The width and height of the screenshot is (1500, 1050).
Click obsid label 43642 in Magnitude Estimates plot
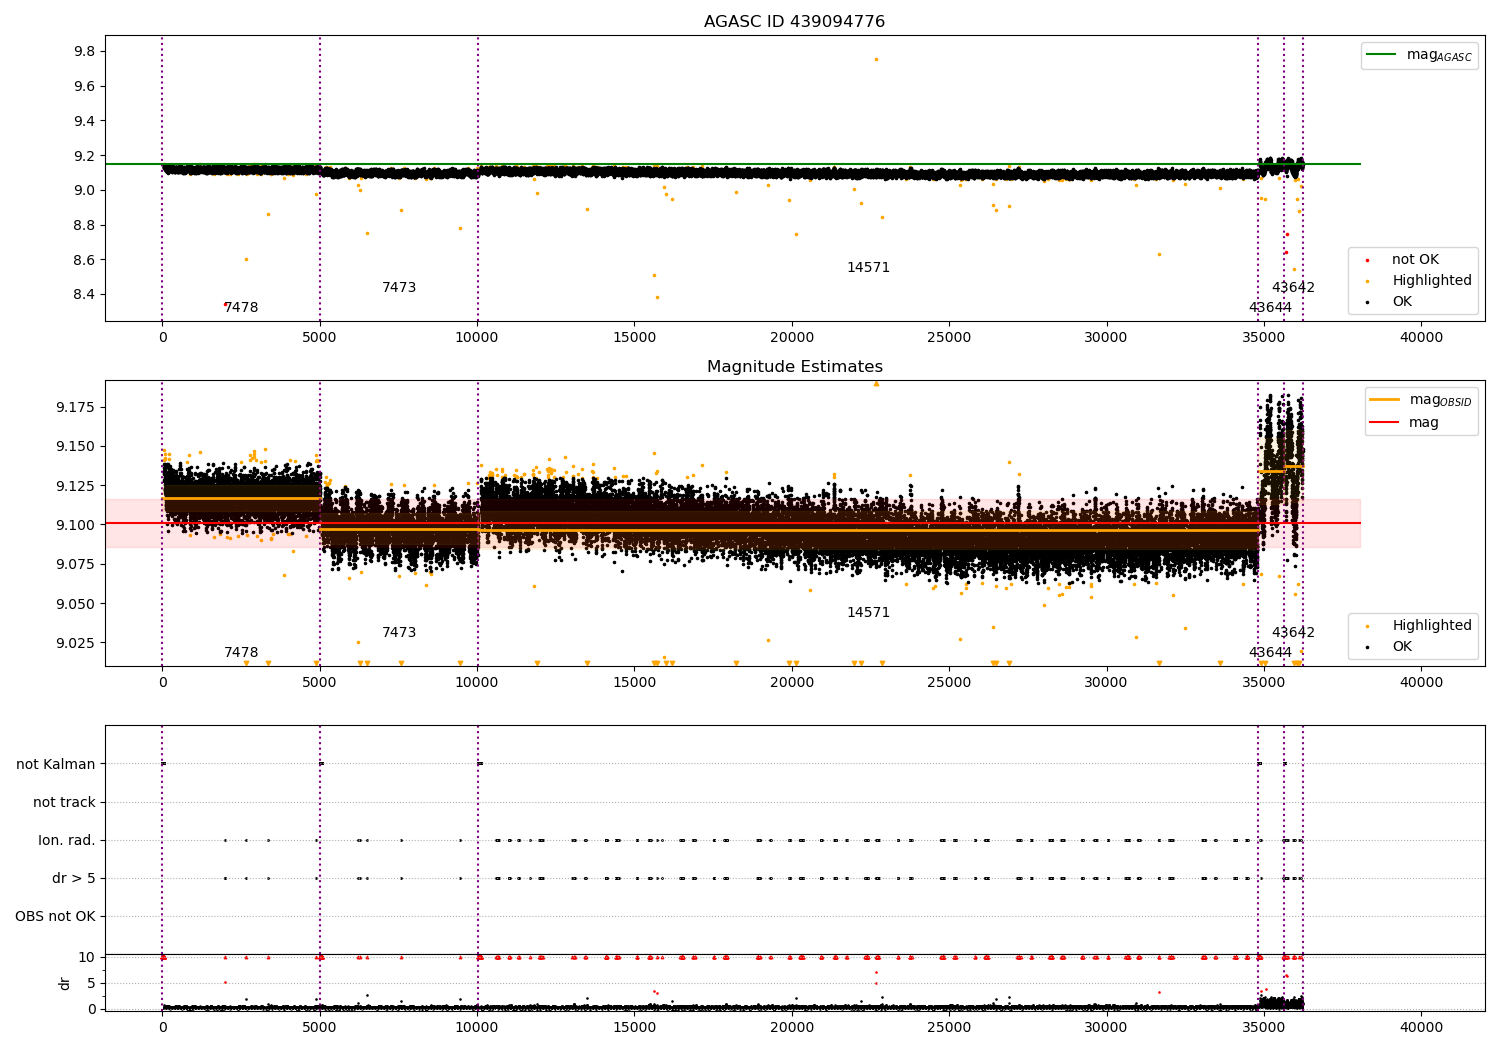point(1293,633)
